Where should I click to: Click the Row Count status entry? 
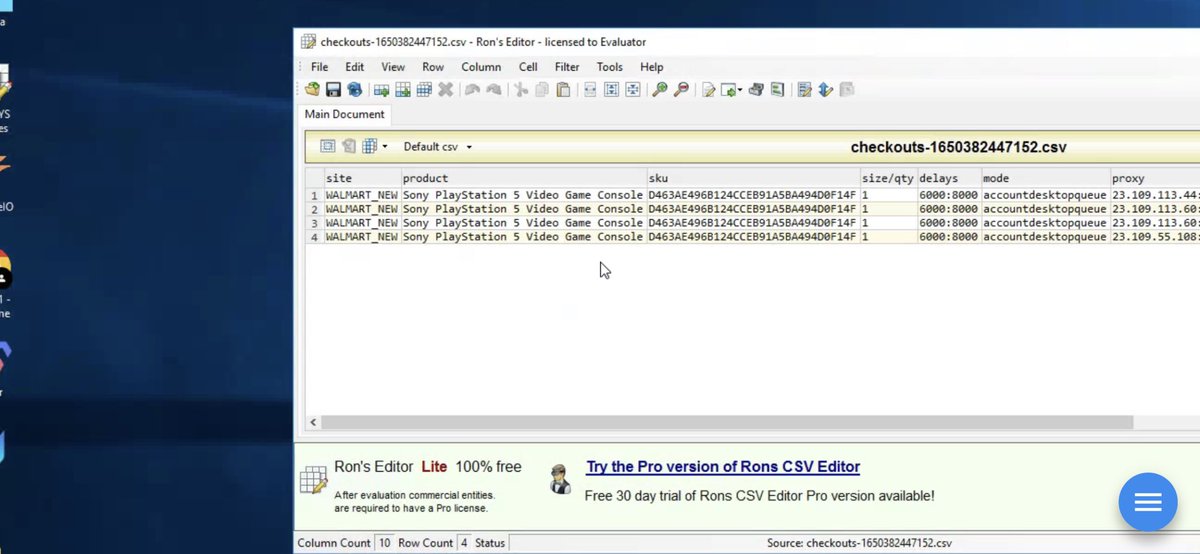(434, 543)
